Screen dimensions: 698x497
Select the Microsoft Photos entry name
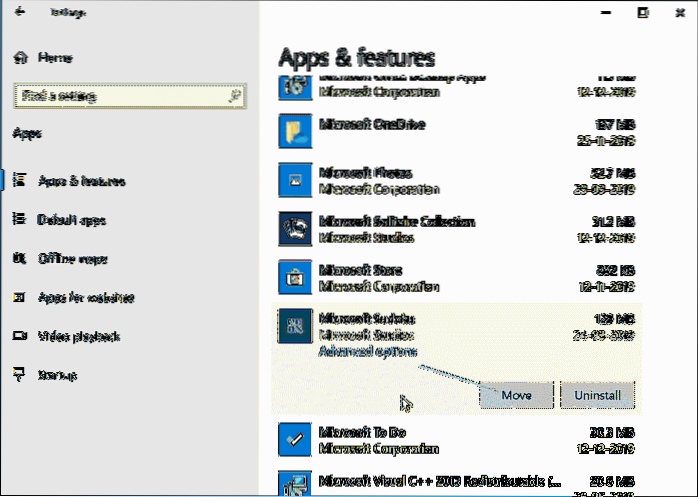tap(366, 173)
